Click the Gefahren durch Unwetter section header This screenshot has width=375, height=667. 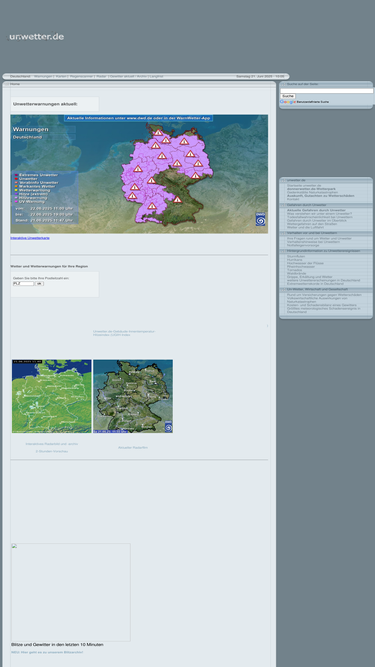tap(306, 205)
